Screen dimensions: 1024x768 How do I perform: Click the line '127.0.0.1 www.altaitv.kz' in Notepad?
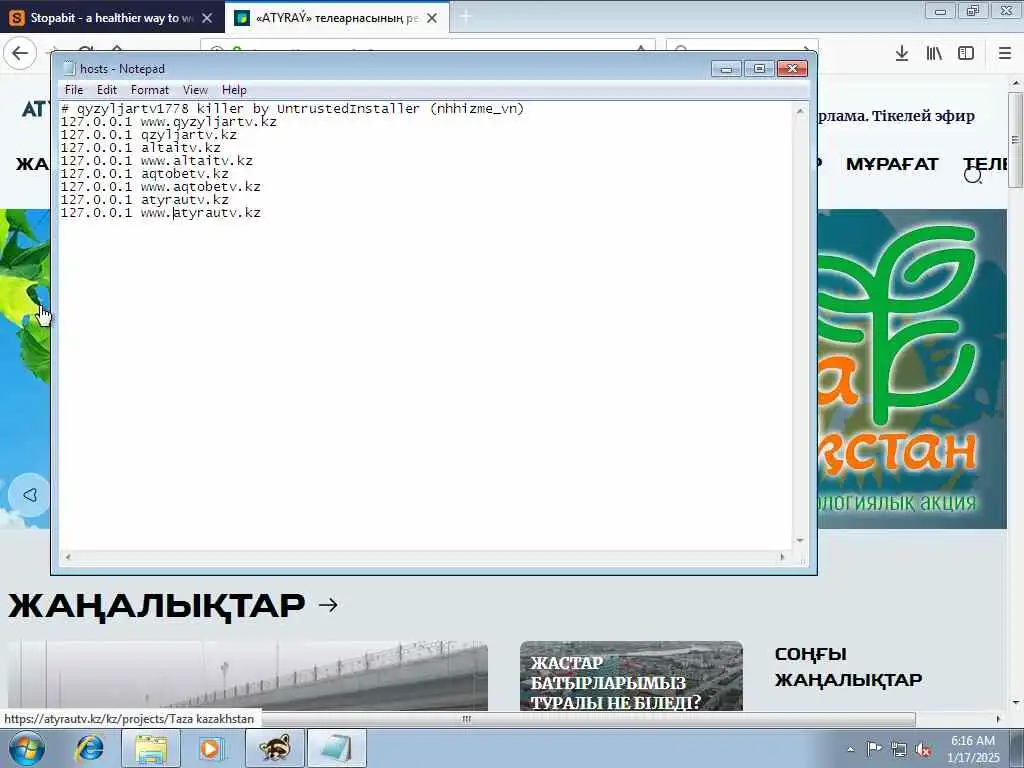point(157,161)
